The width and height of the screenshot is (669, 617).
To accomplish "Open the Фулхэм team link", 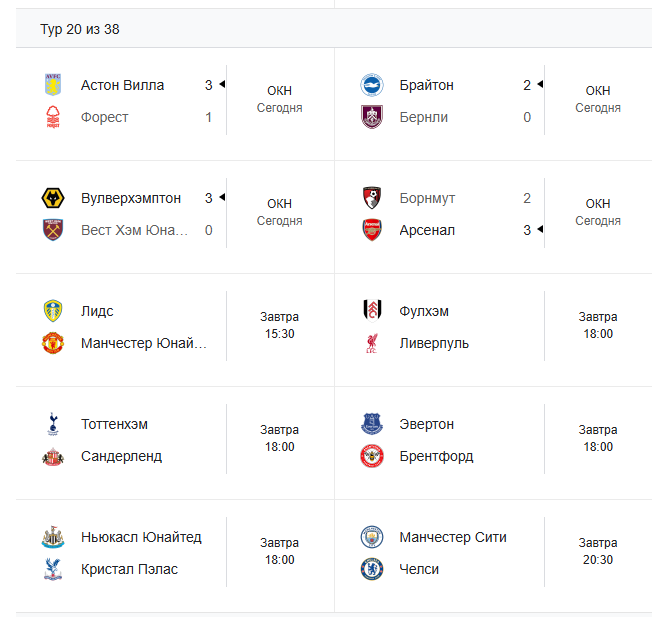I will pyautogui.click(x=424, y=311).
